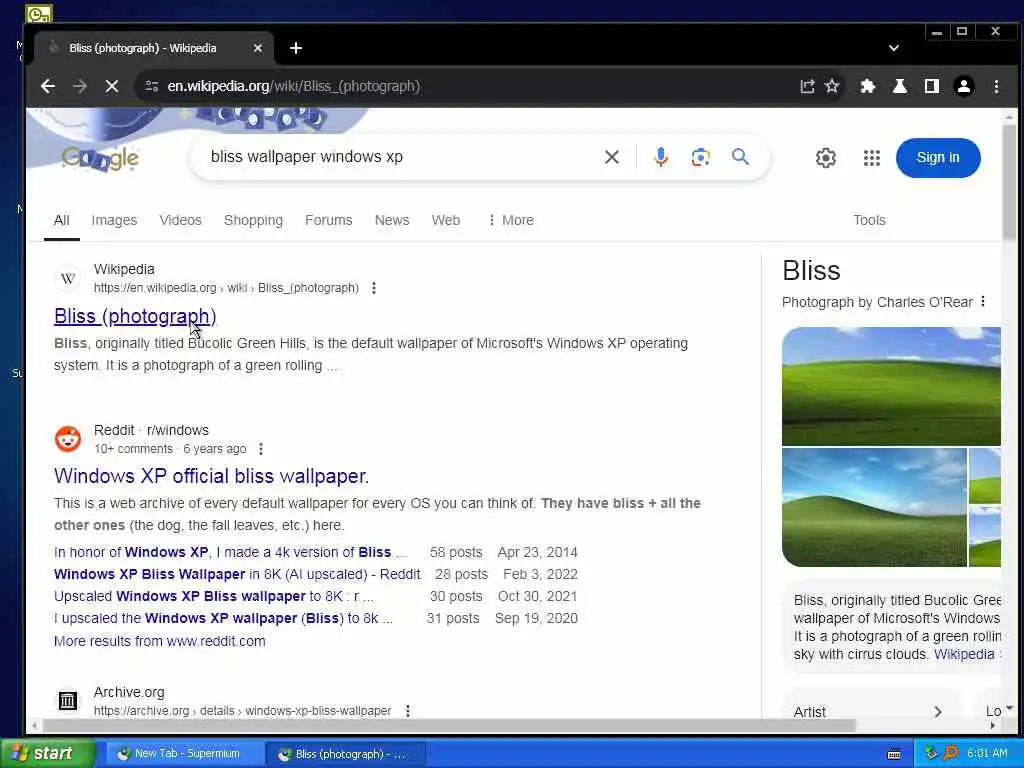The width and height of the screenshot is (1024, 768).
Task: Stop loading the page
Action: pyautogui.click(x=112, y=86)
